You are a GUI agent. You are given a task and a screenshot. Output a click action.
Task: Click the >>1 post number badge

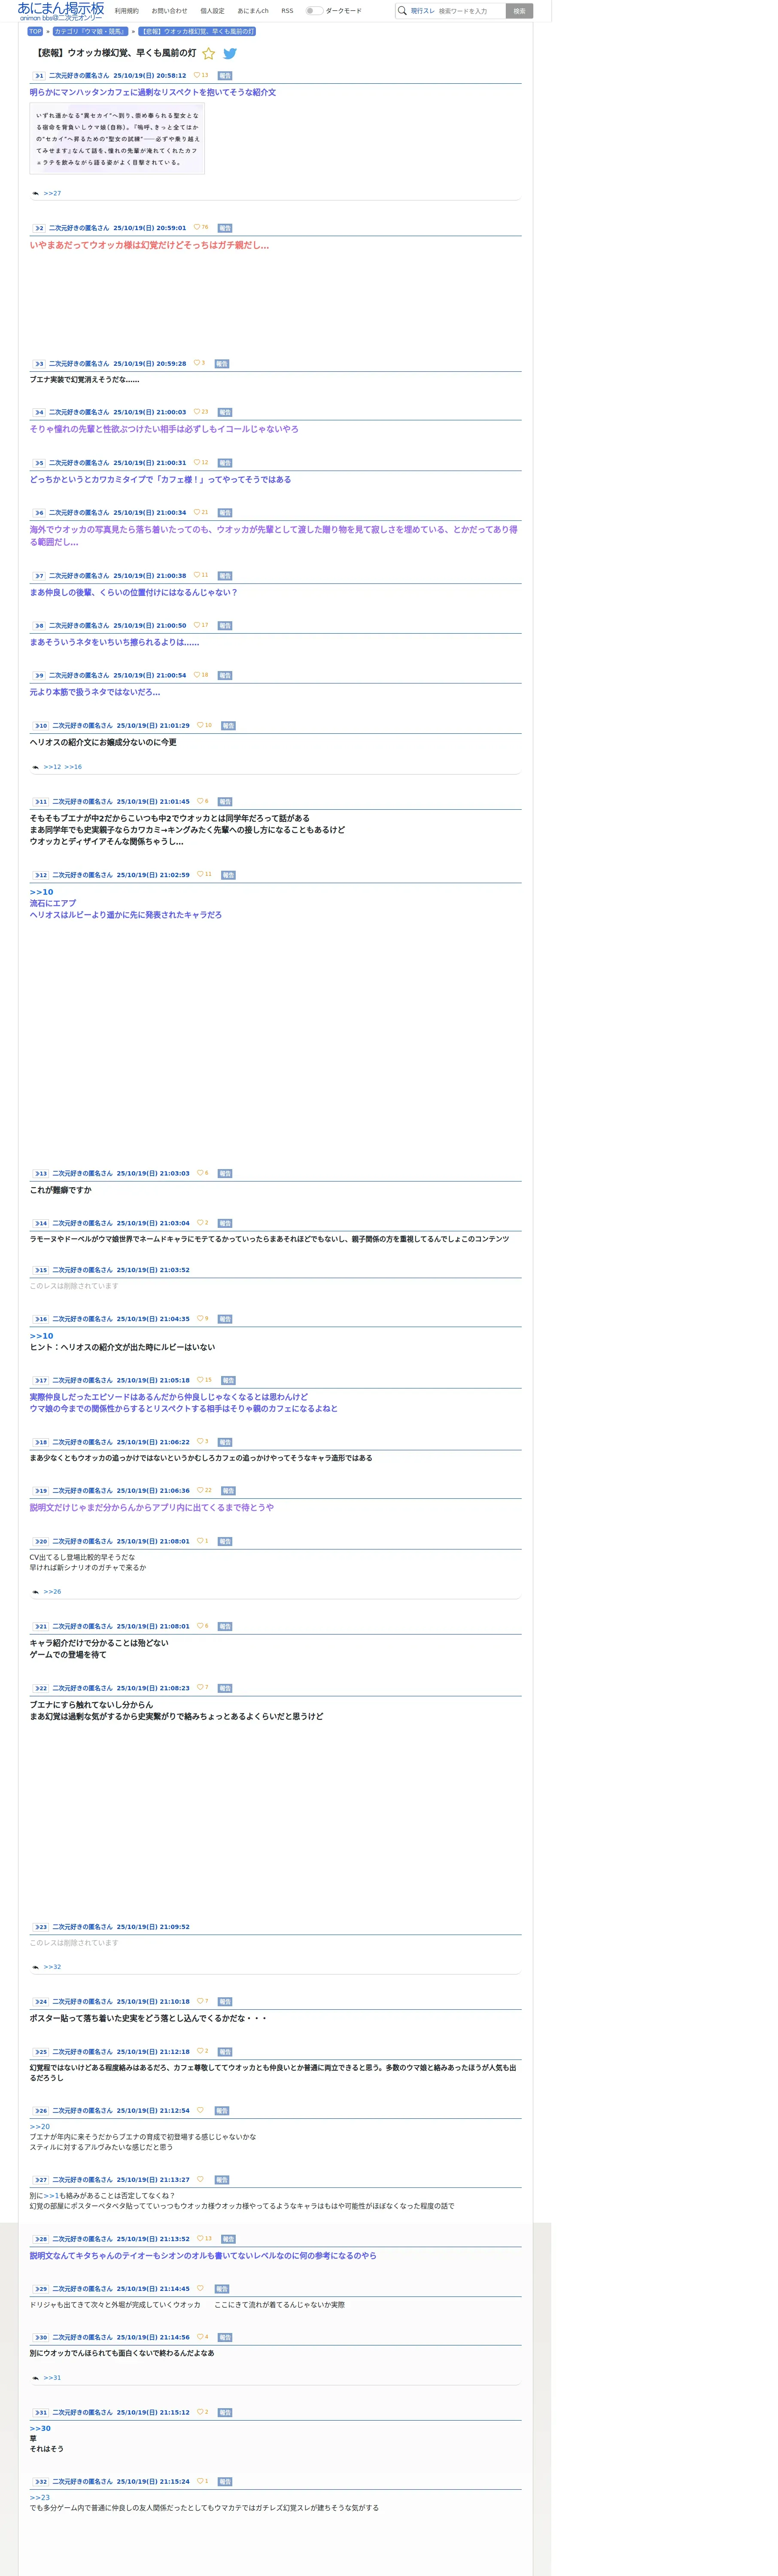click(x=38, y=75)
